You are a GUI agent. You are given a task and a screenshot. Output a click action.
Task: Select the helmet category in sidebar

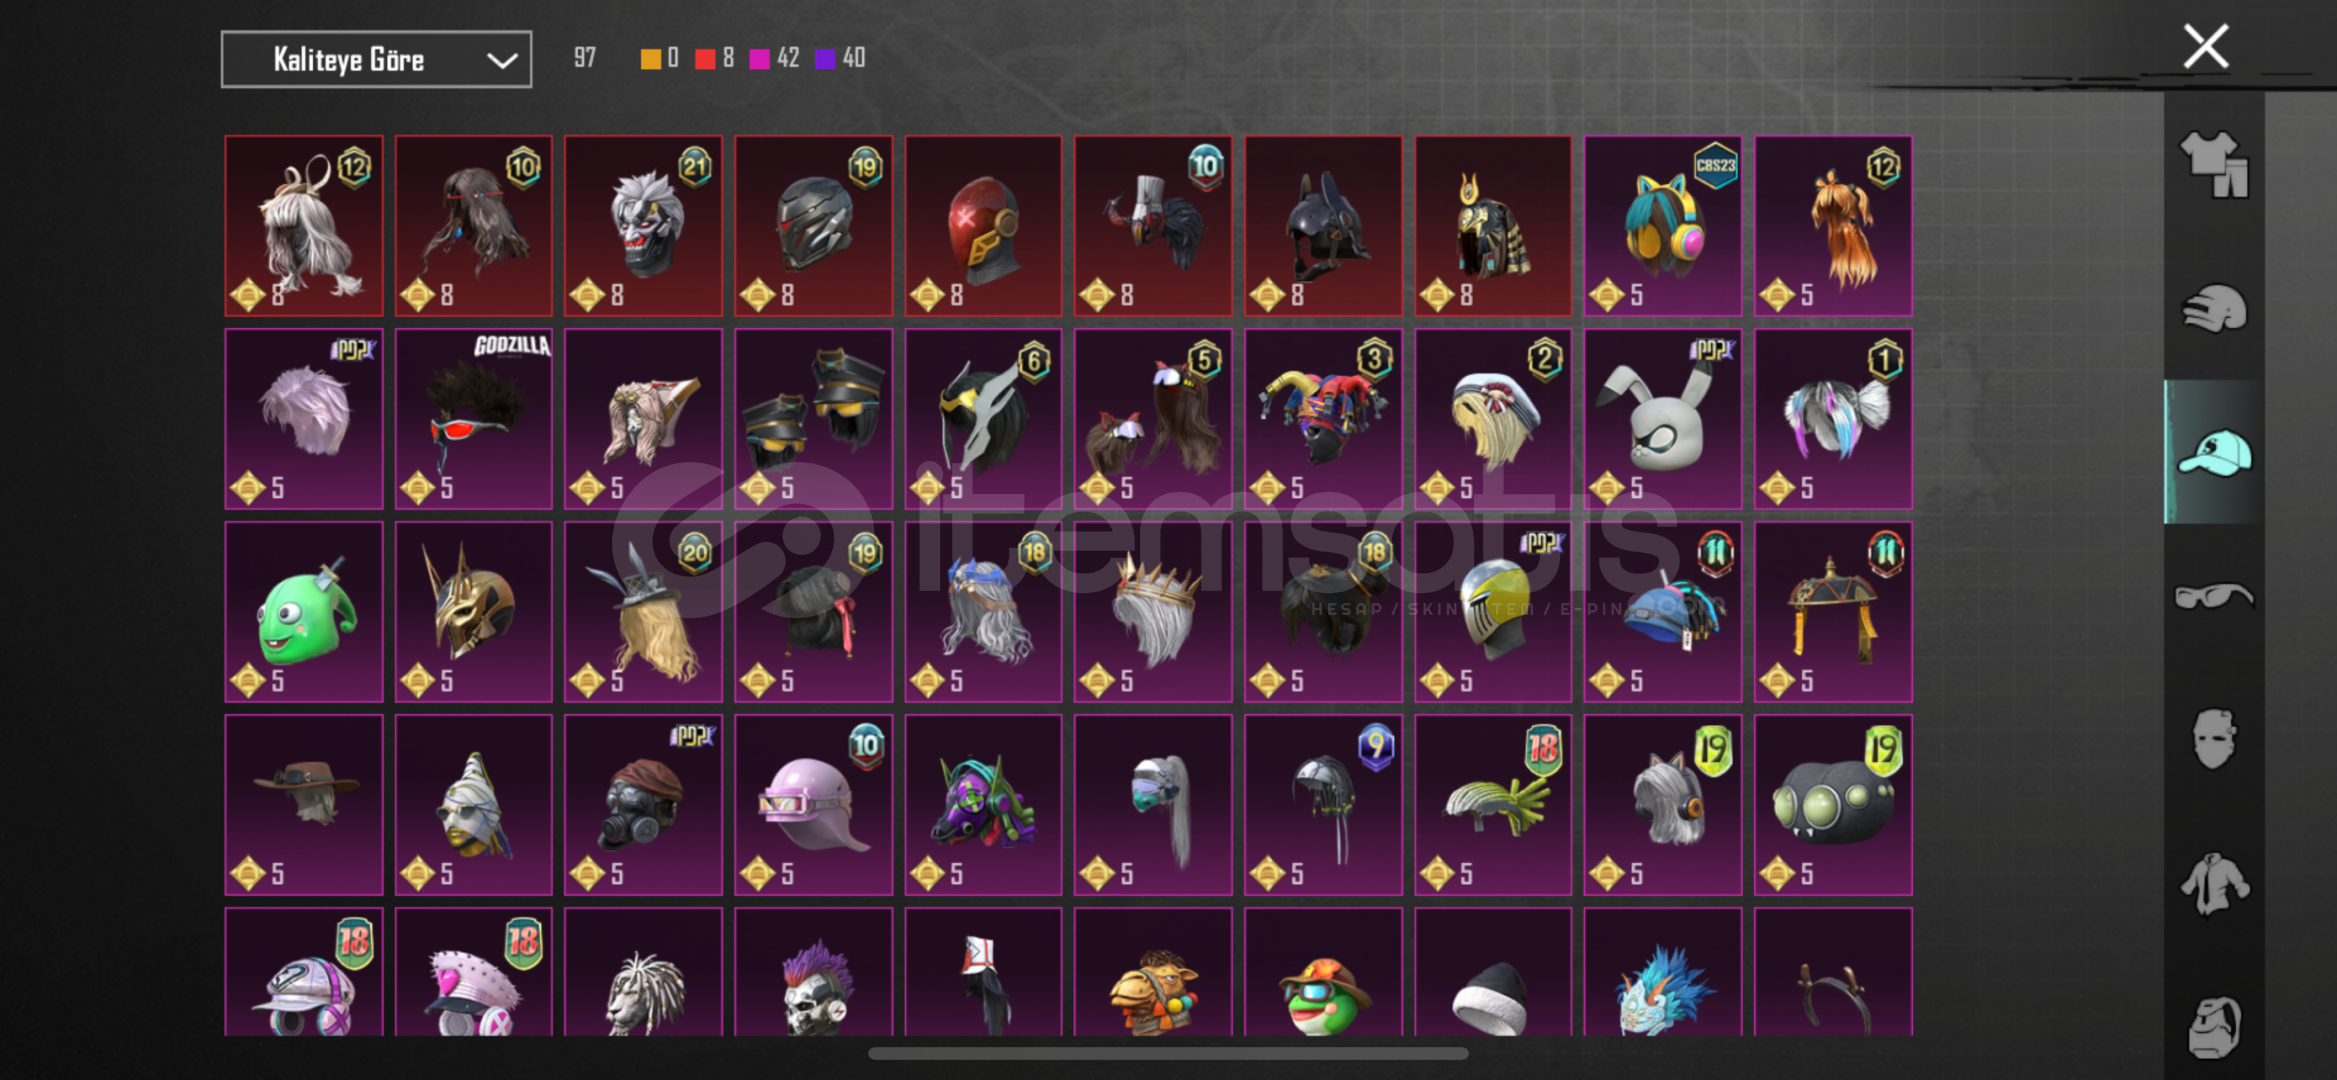[x=2214, y=308]
